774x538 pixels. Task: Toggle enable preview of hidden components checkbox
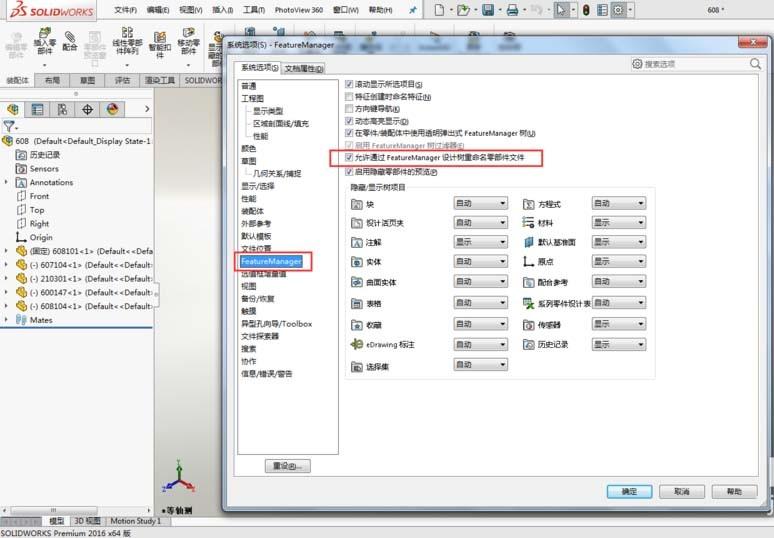pos(349,172)
